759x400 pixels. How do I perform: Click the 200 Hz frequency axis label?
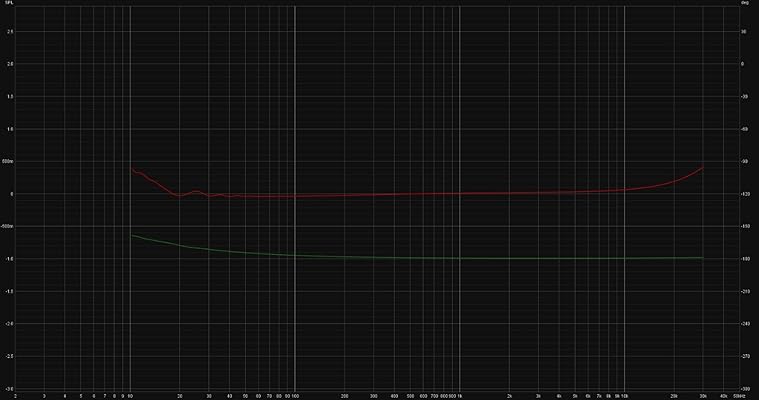coord(345,396)
